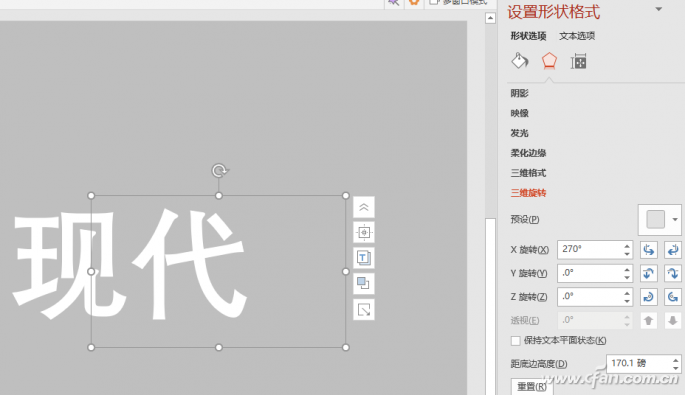Click the text box T icon in floating toolbar
The image size is (685, 395).
click(x=363, y=258)
